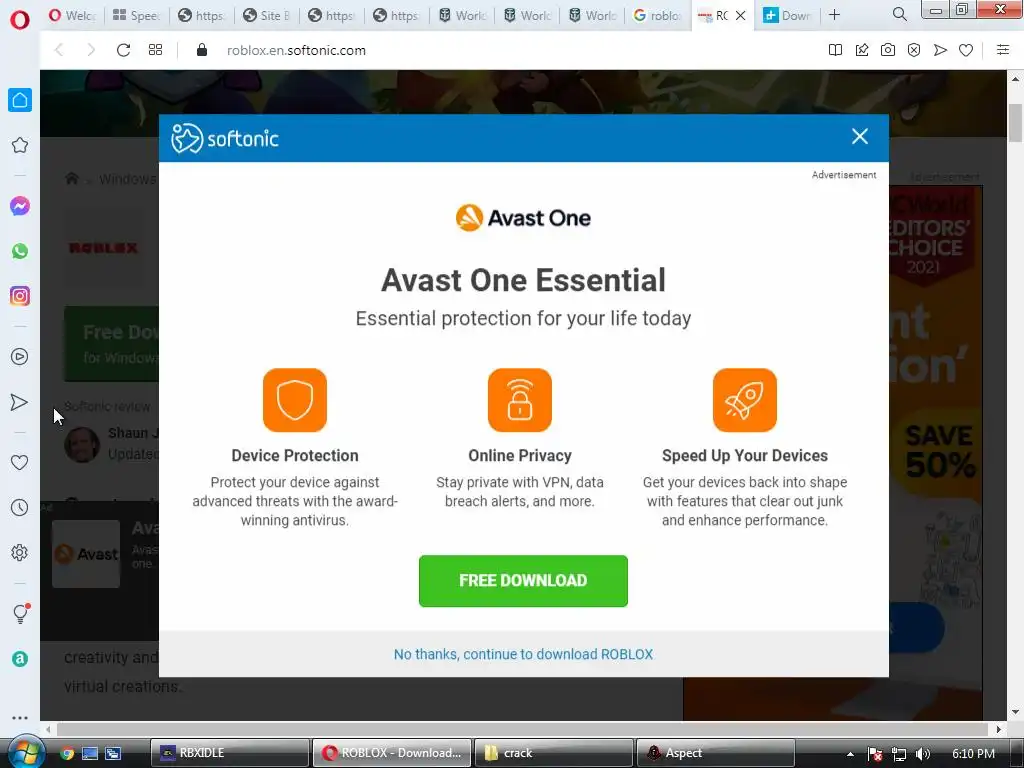This screenshot has height=768, width=1024.
Task: Launch Instagram from the sidebar
Action: (20, 296)
